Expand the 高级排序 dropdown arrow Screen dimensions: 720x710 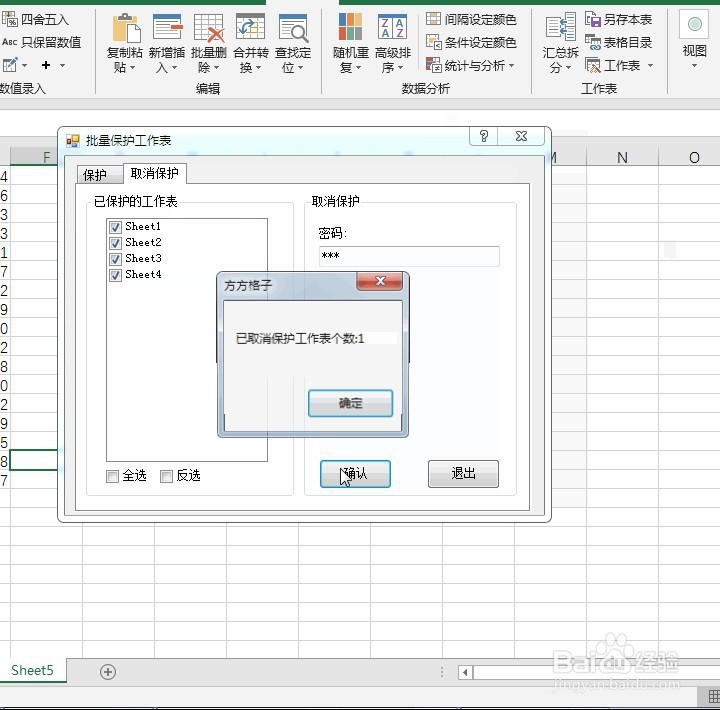point(400,68)
